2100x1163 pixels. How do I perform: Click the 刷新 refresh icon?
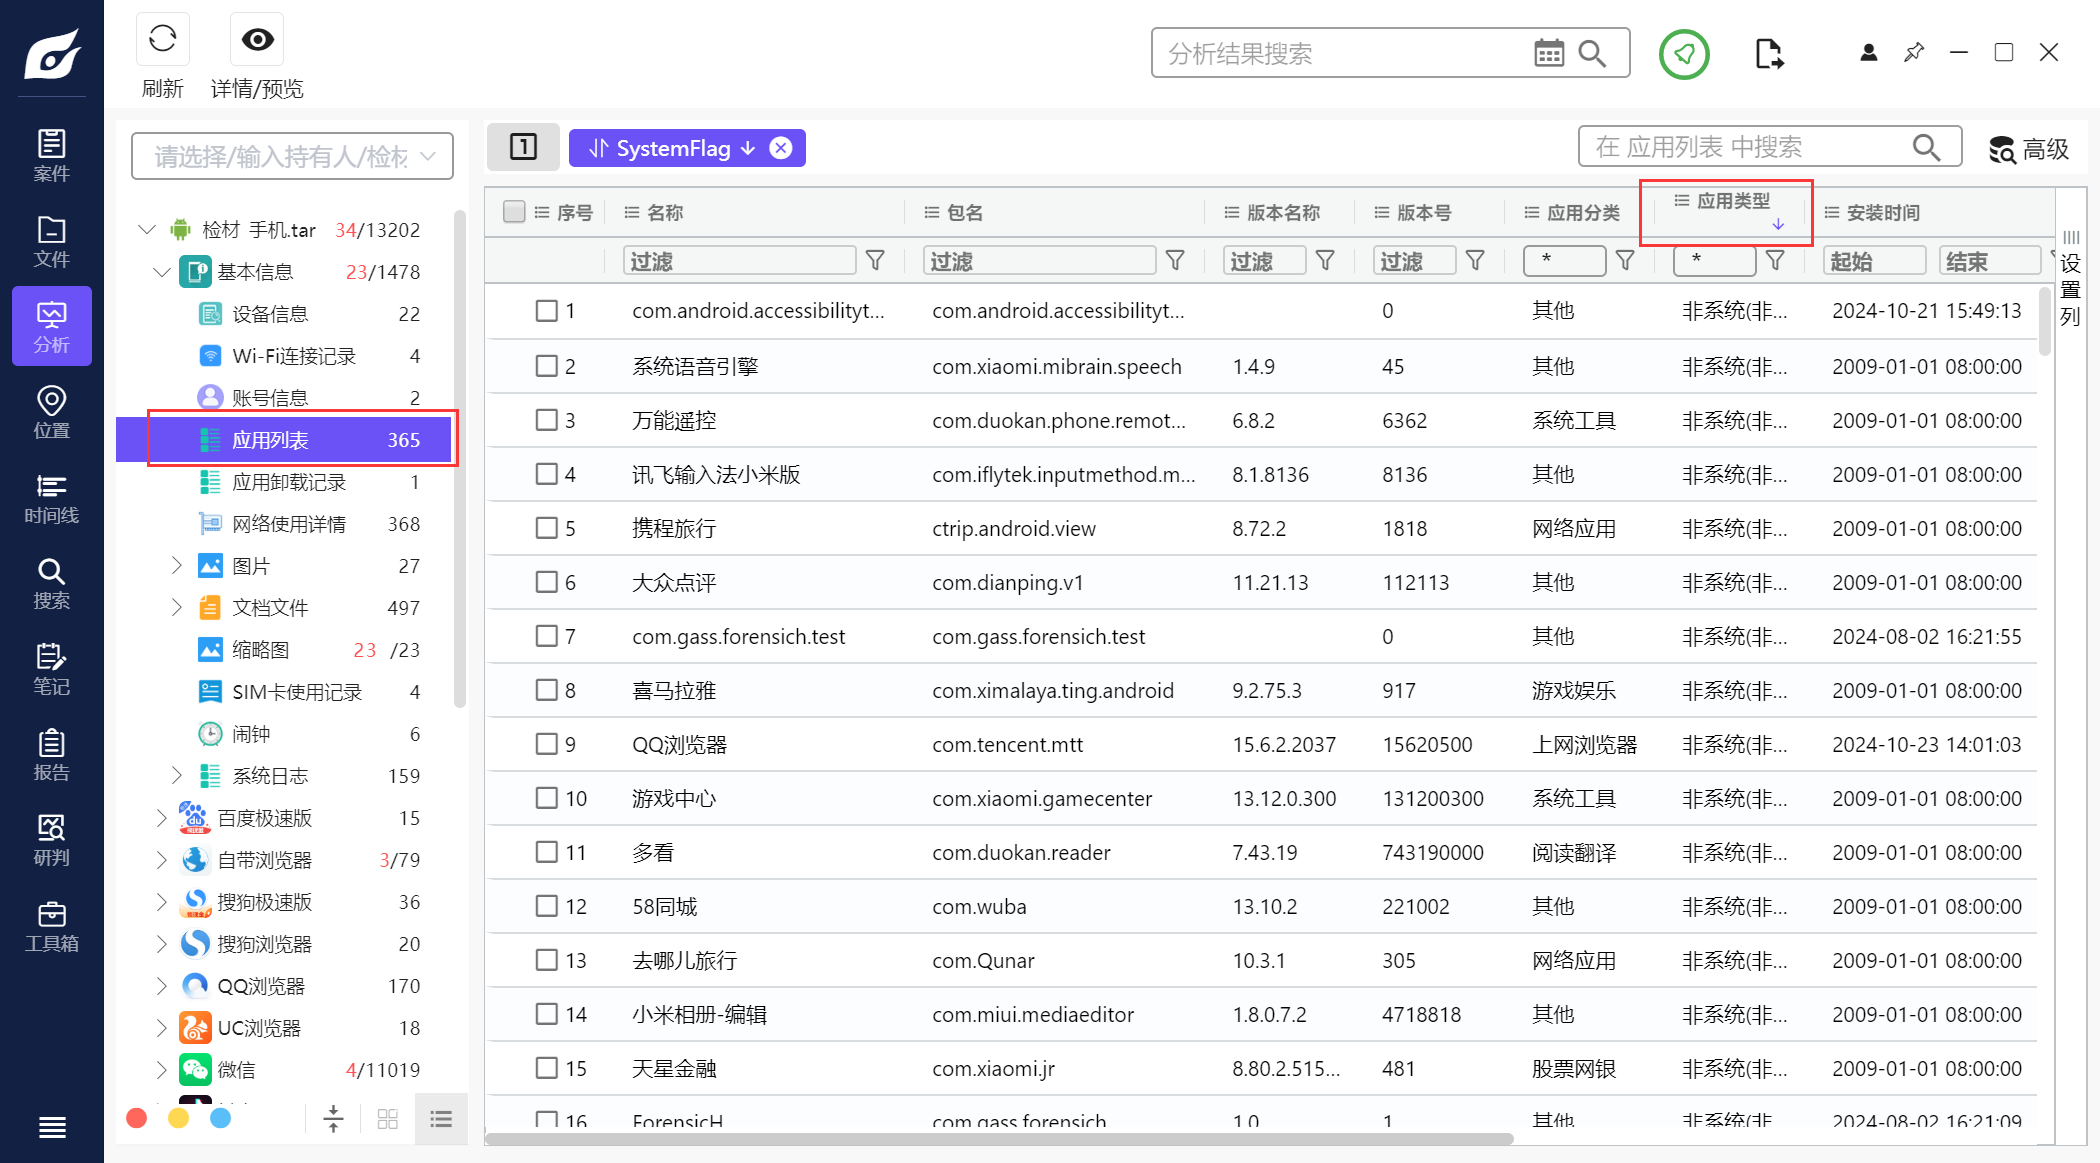pos(162,40)
